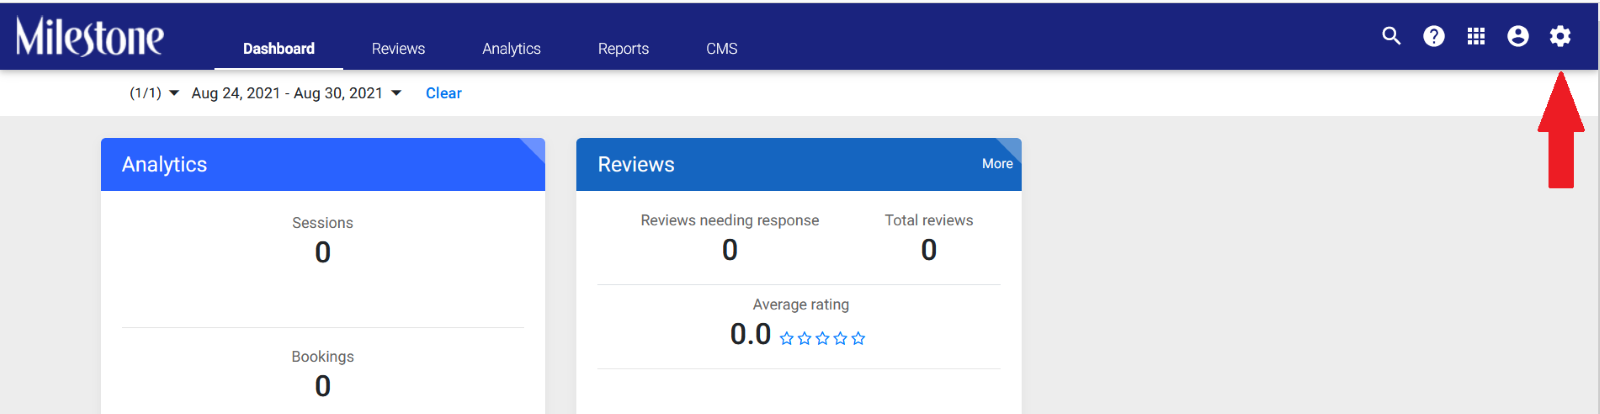Click the Total reviews count 0

[x=929, y=250]
